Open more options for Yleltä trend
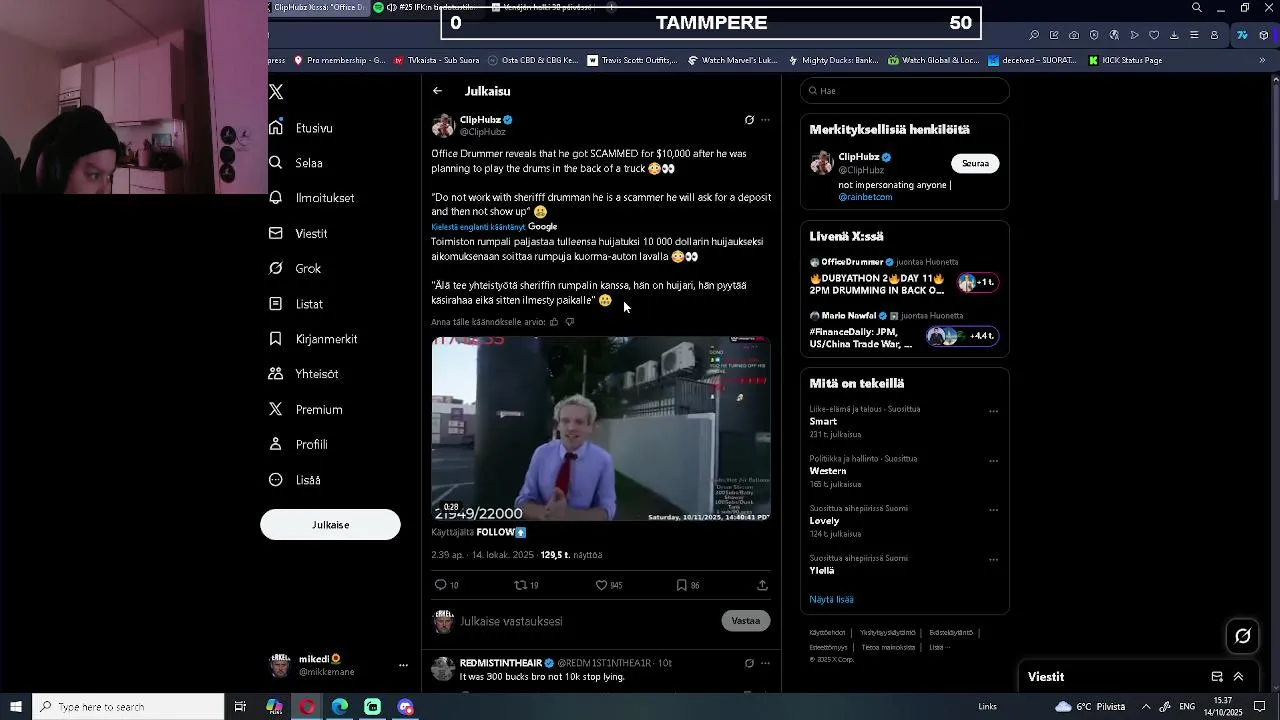 pyautogui.click(x=993, y=560)
